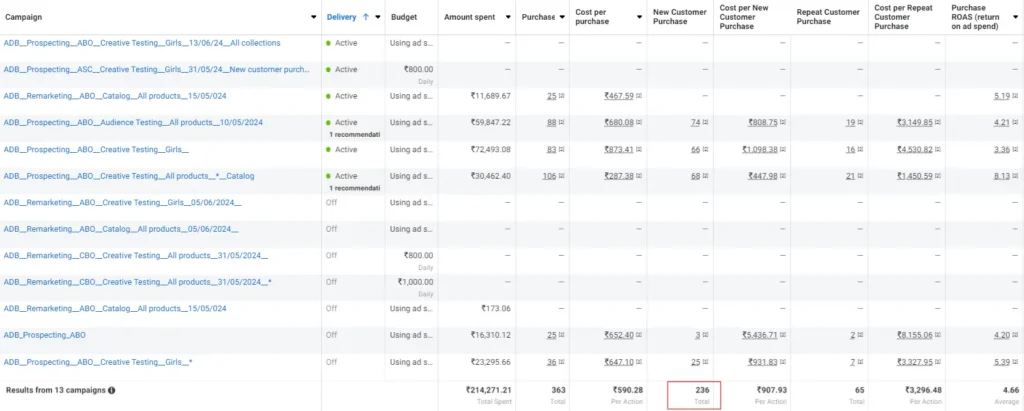Open the Purchase ROAS column options arrow
Viewport: 1024px width, 411px height.
pyautogui.click(x=1015, y=17)
